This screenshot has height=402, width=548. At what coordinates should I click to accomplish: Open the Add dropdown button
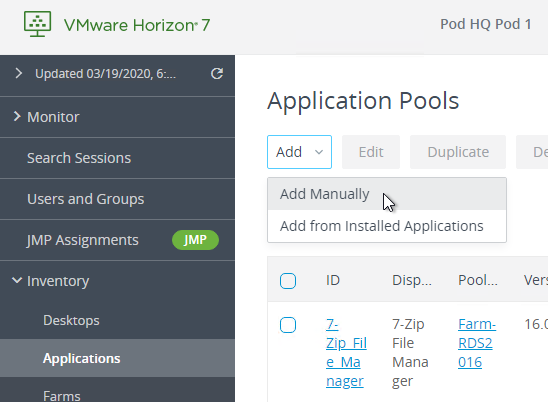point(299,152)
